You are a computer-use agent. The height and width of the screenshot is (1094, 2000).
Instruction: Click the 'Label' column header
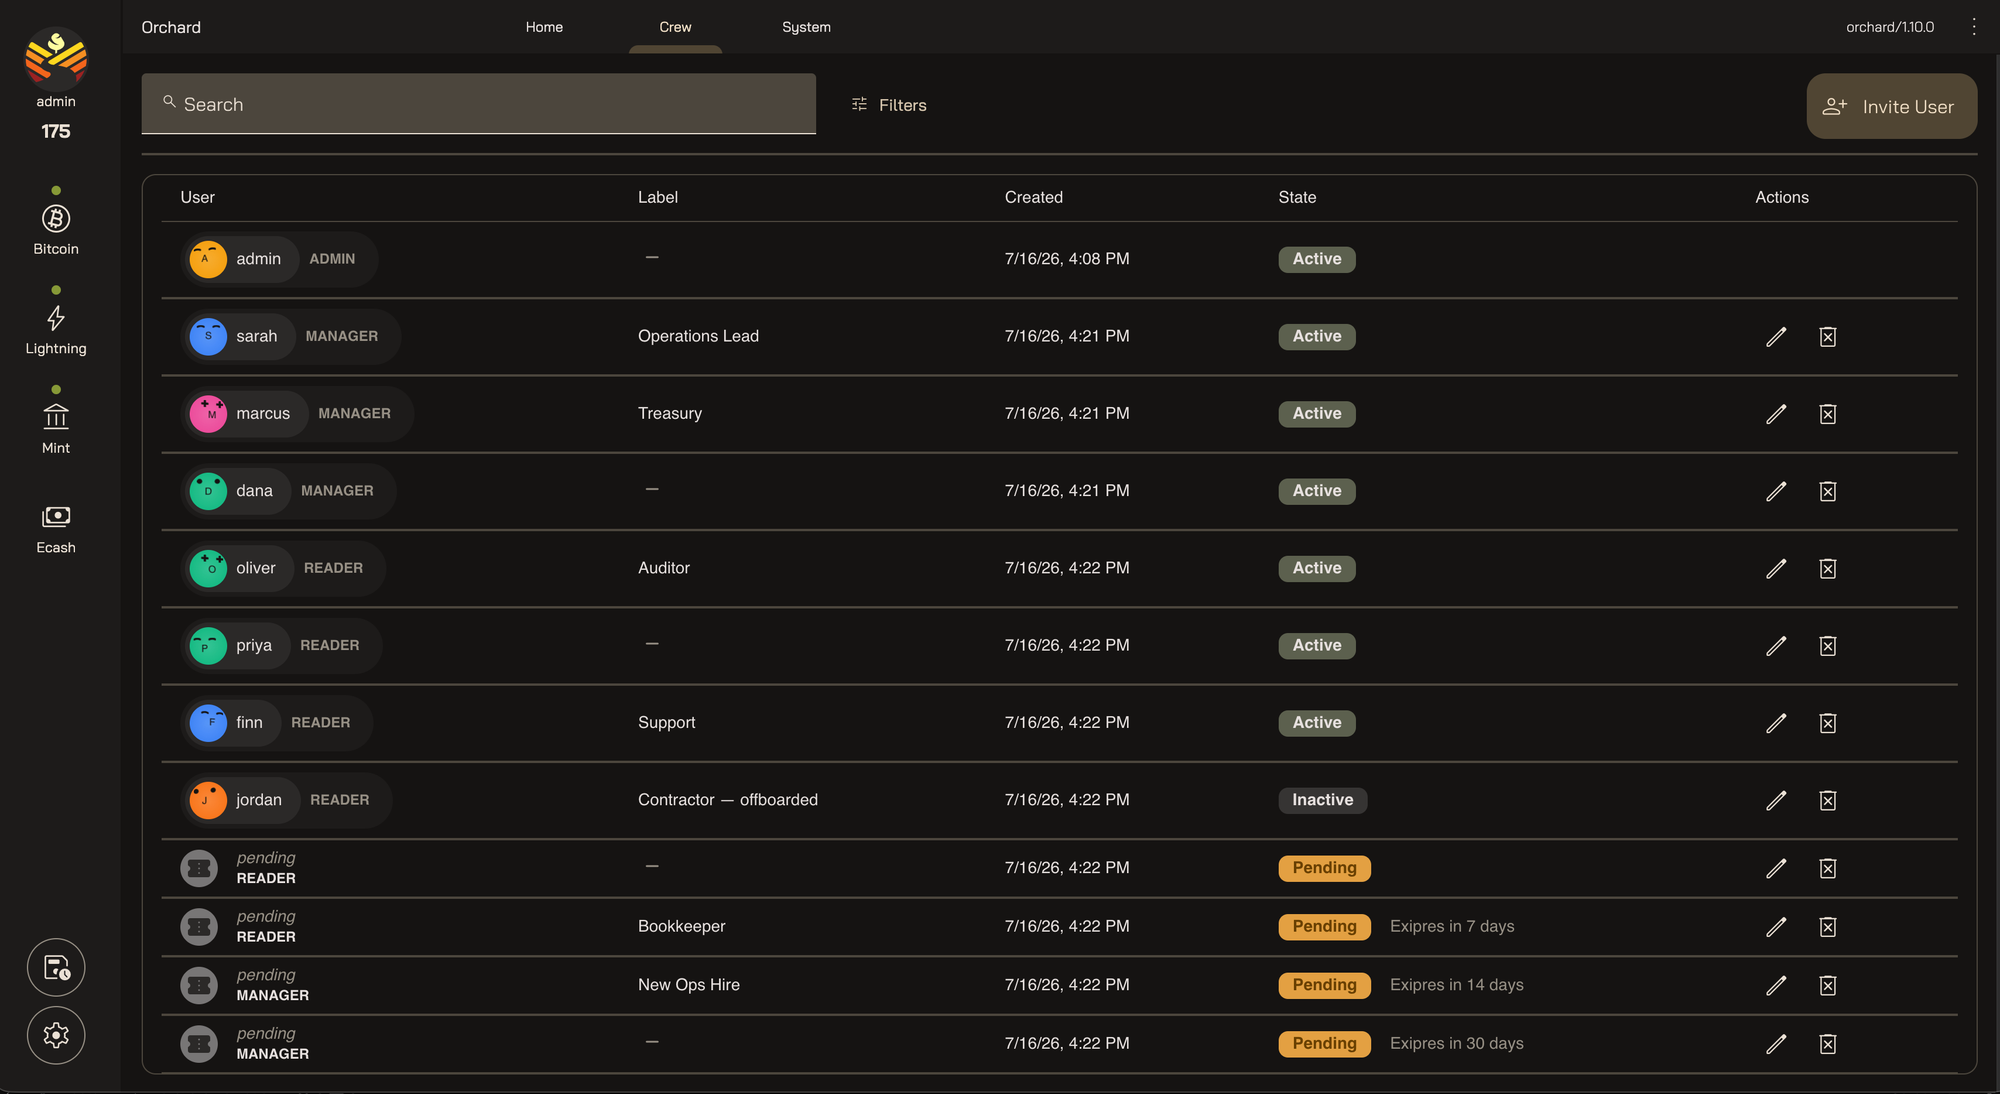(x=658, y=197)
